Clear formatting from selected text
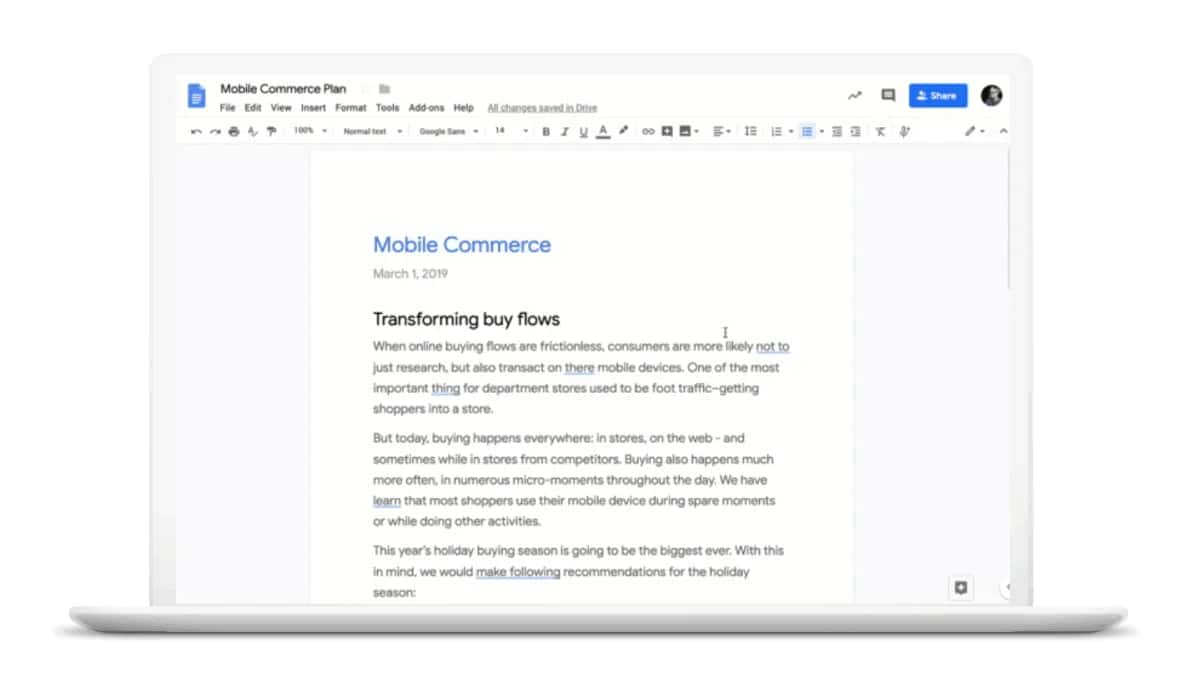The width and height of the screenshot is (1200, 676). click(x=881, y=131)
